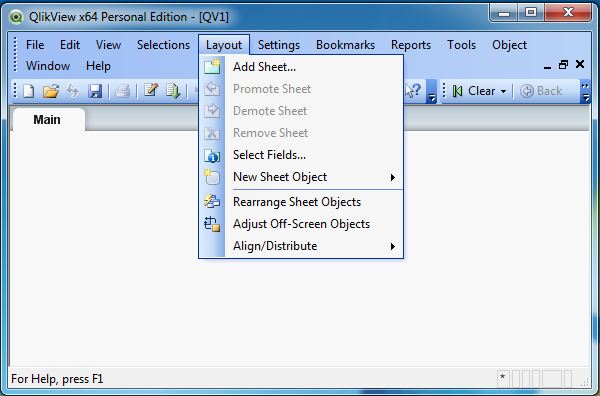
Task: Click the Clear selections icon
Action: coord(457,91)
